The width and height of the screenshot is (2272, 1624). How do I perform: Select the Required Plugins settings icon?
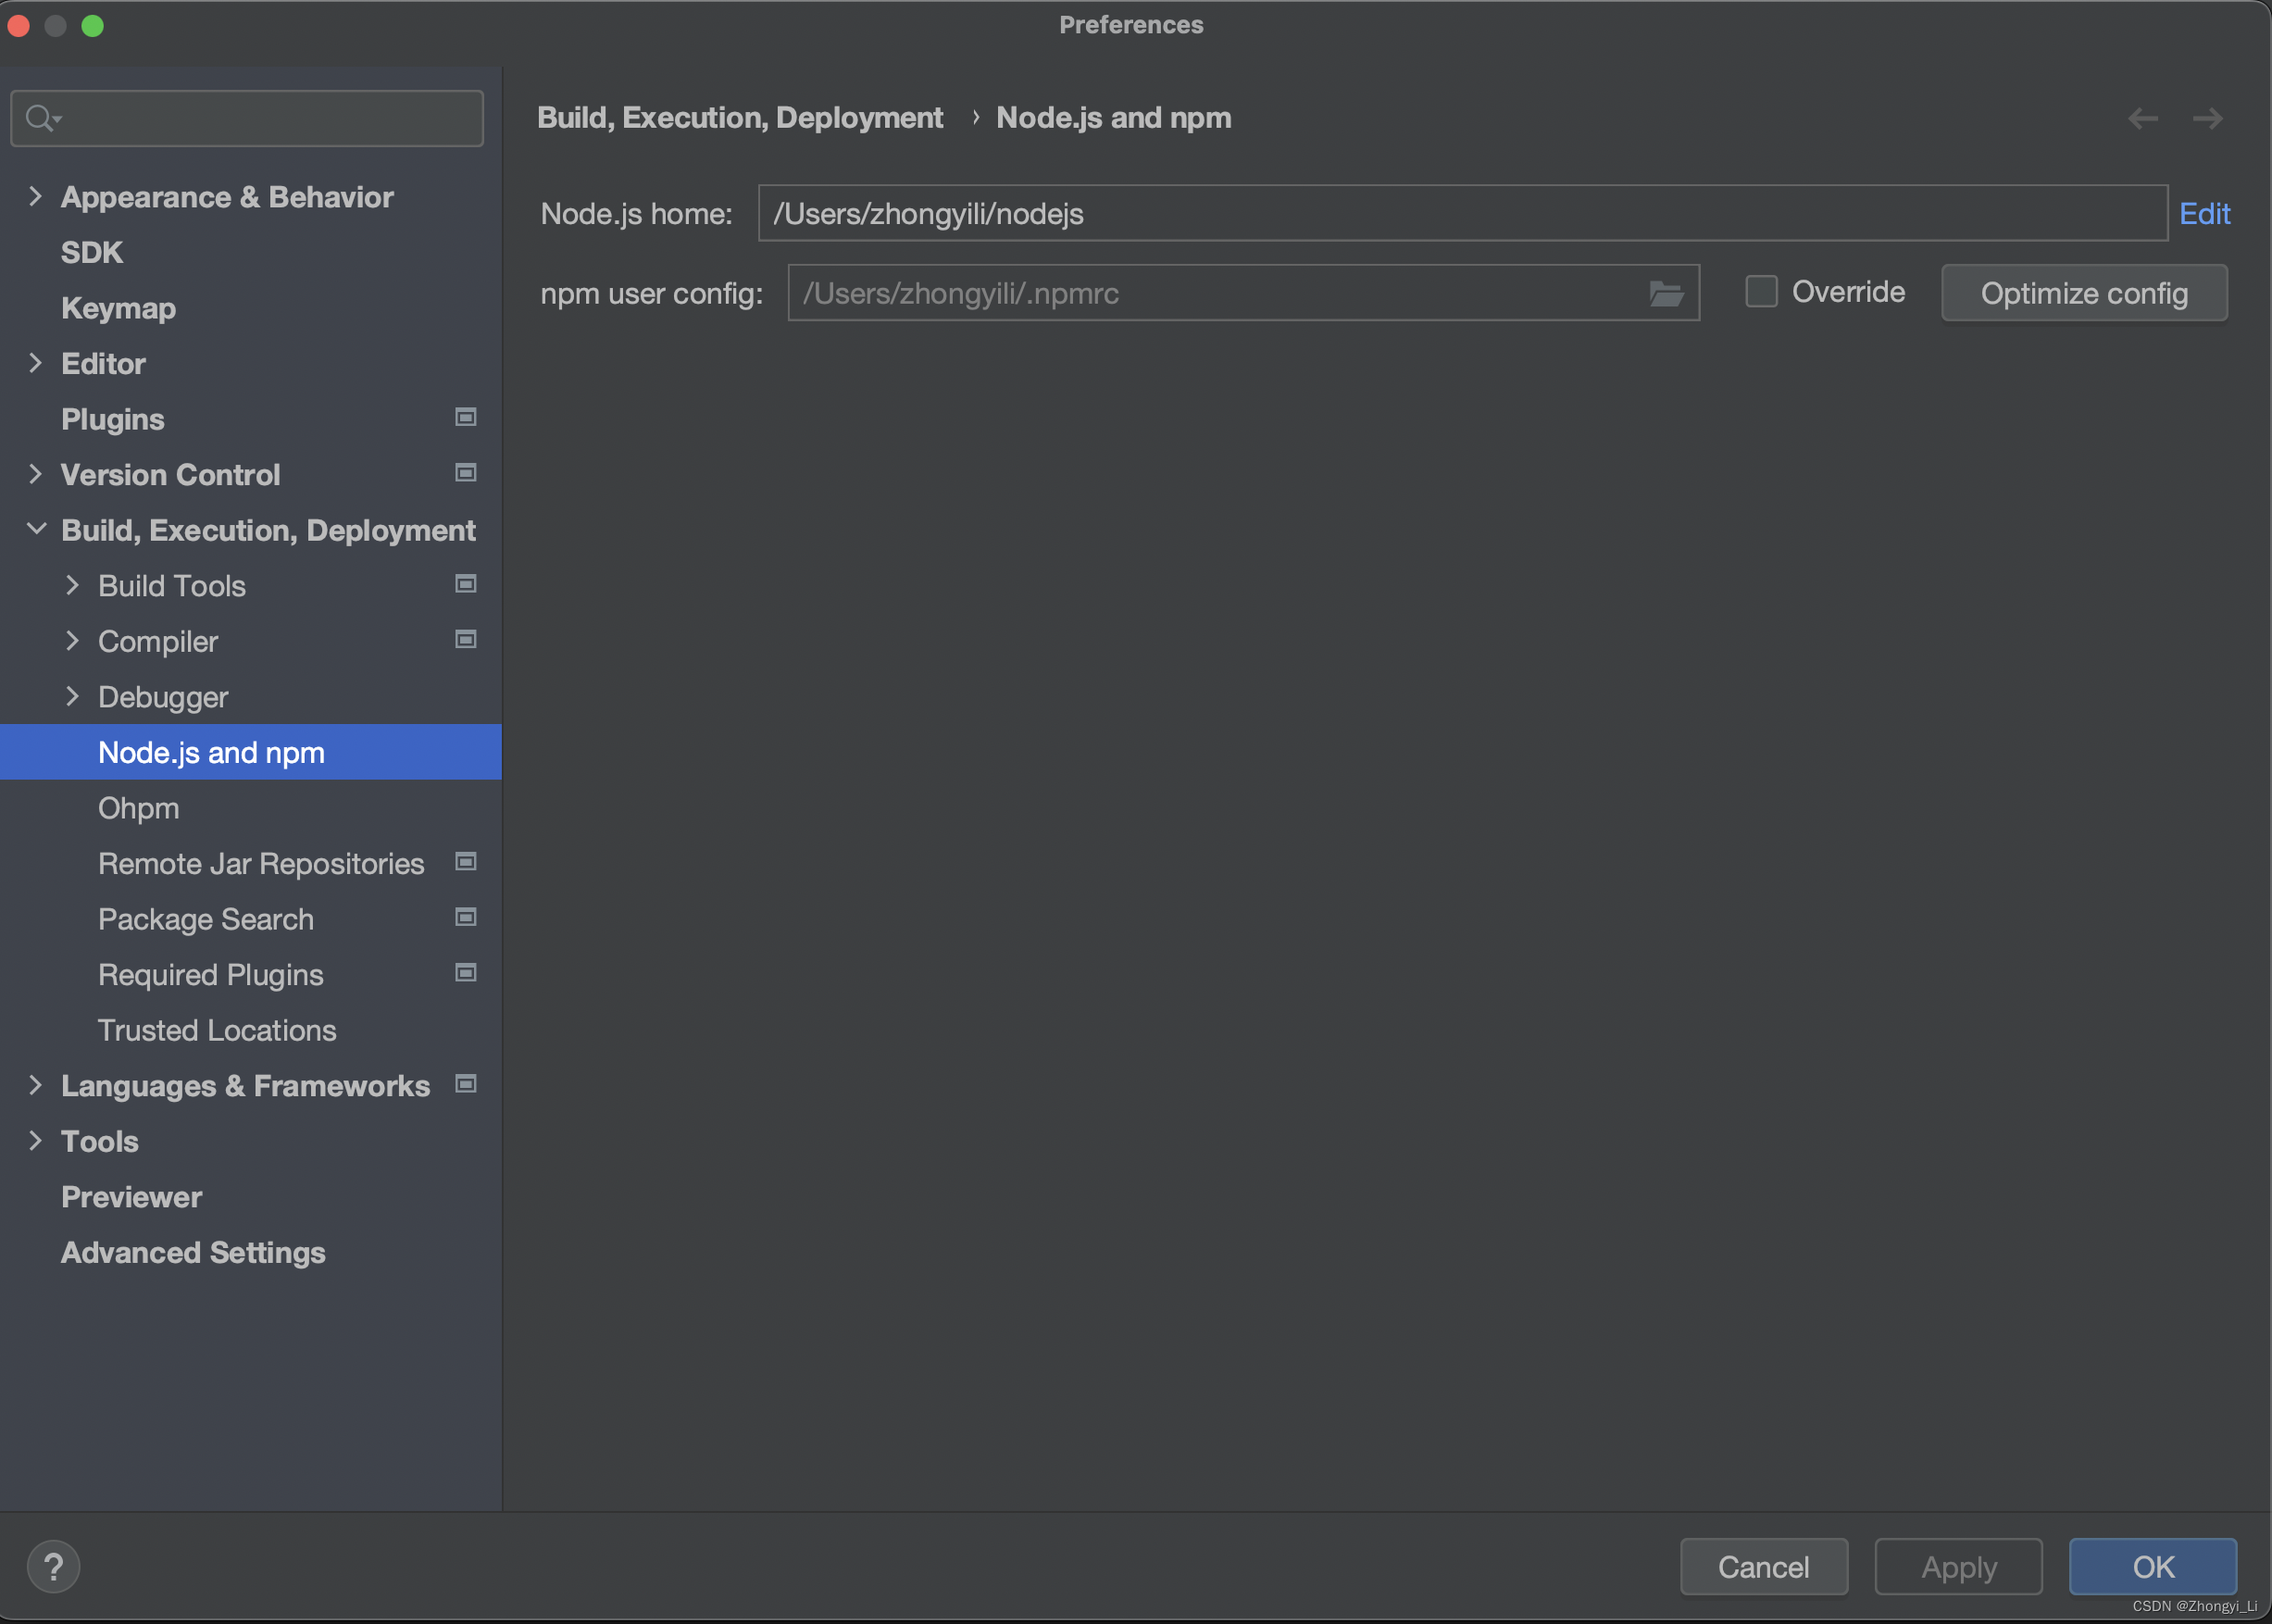point(464,972)
